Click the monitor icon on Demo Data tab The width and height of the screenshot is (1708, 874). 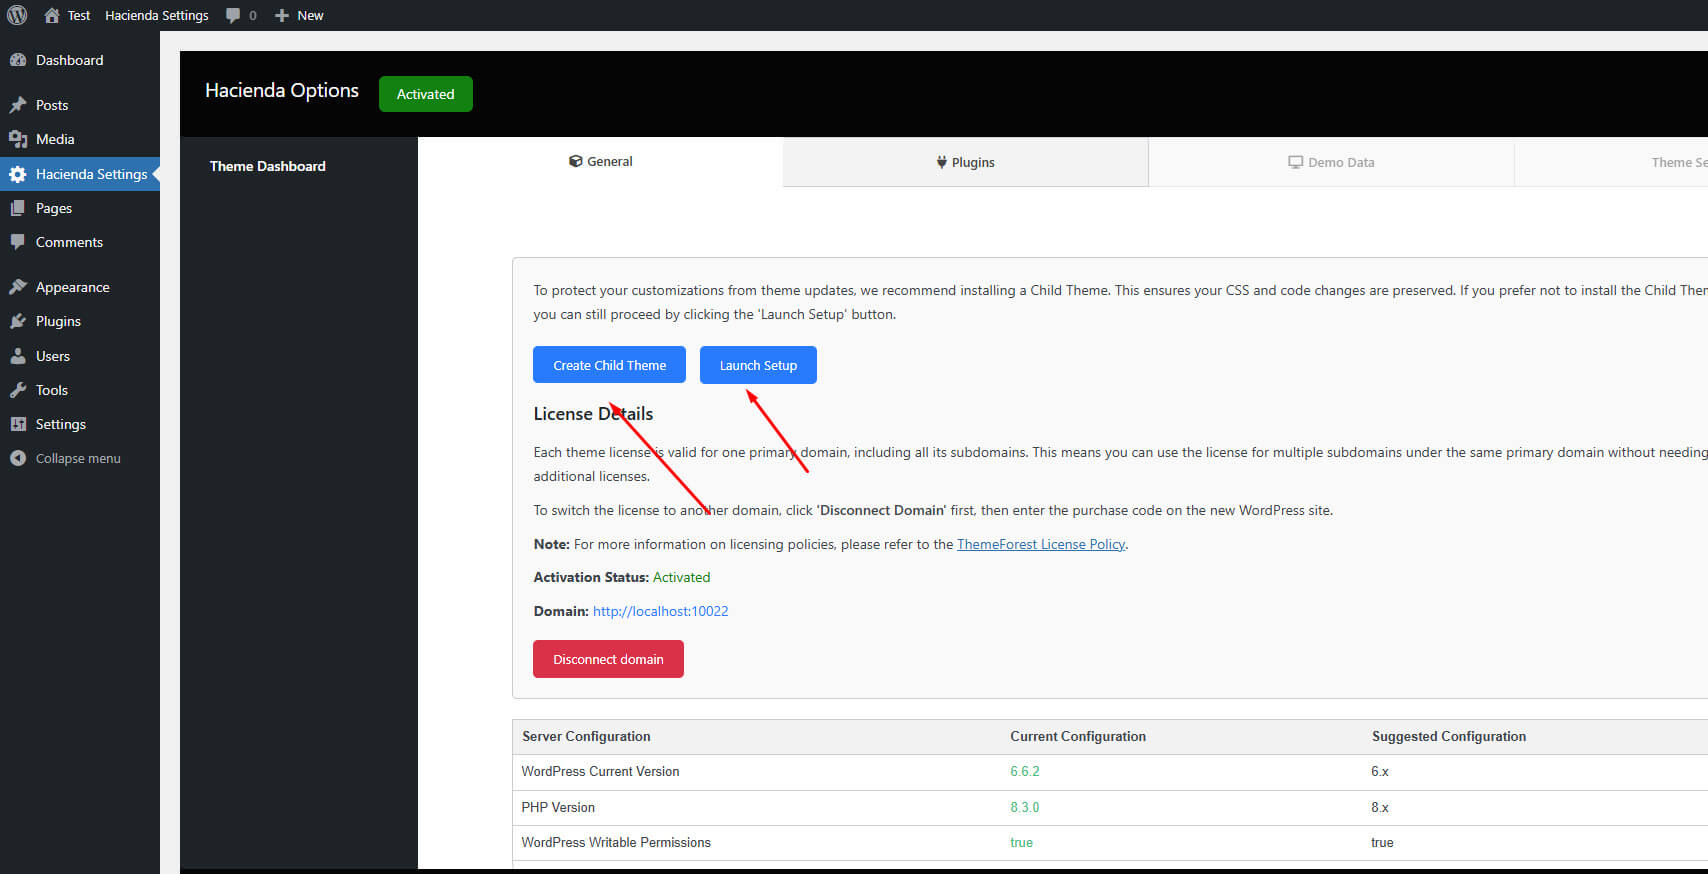(x=1295, y=162)
